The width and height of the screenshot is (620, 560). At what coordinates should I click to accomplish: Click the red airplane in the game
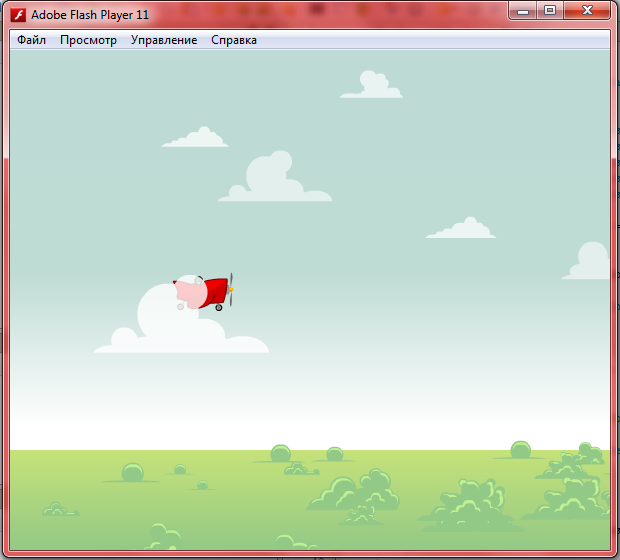tap(203, 292)
